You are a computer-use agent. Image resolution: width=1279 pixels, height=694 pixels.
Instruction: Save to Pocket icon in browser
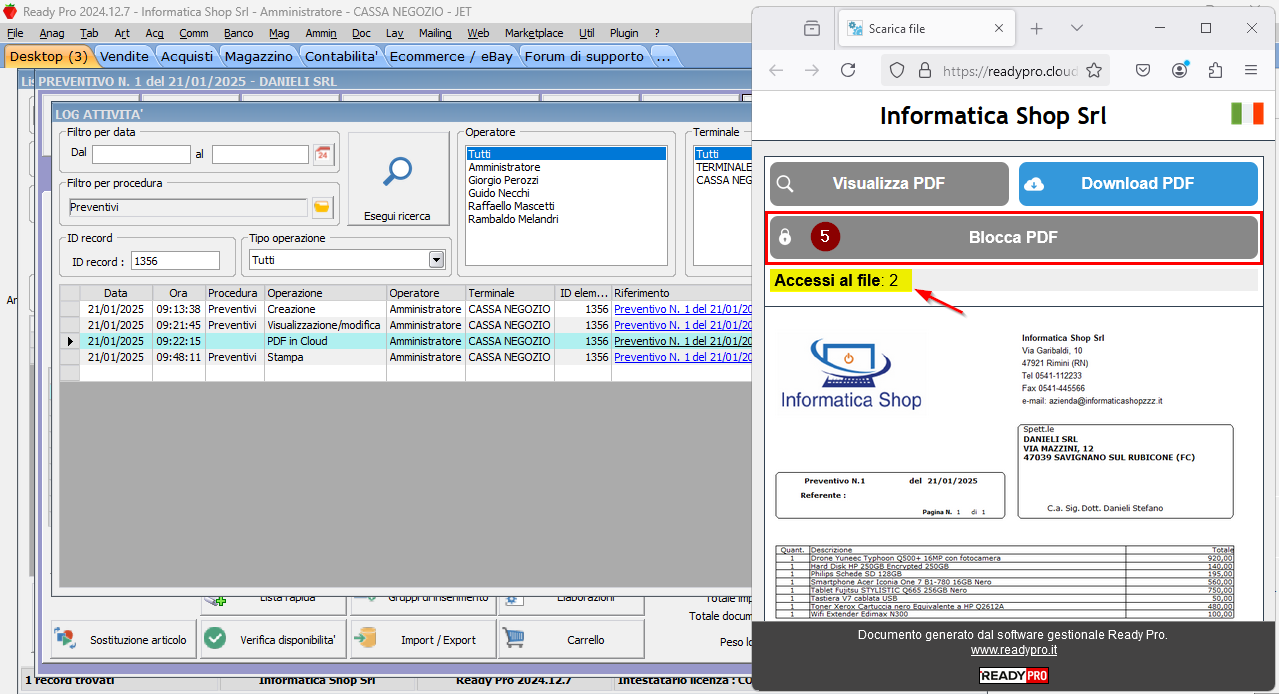(x=1144, y=70)
